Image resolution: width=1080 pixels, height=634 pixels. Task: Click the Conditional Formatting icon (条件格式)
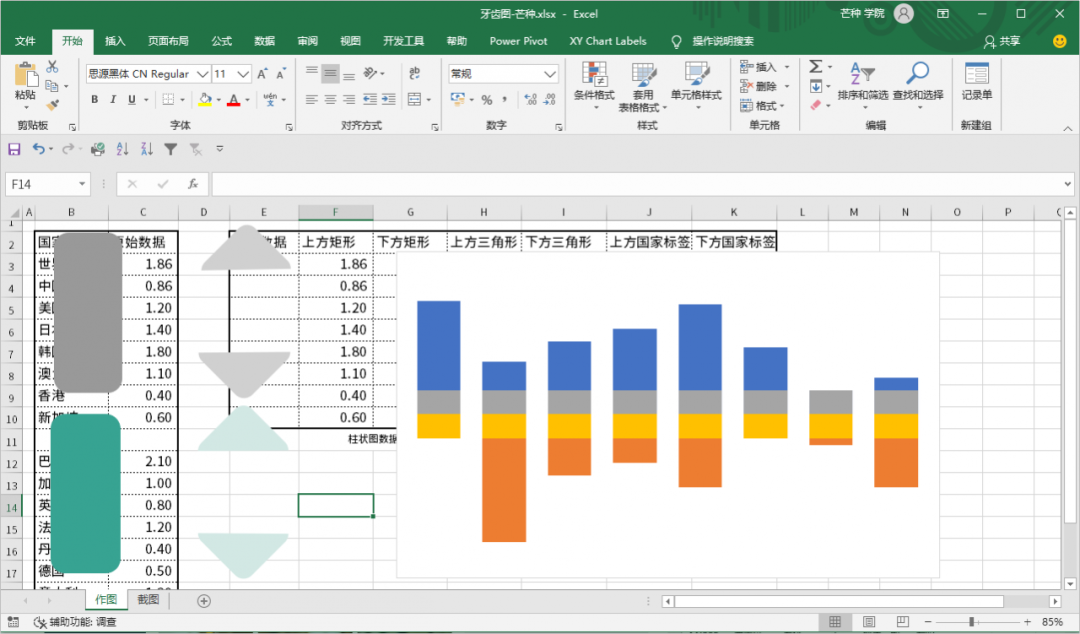[594, 80]
